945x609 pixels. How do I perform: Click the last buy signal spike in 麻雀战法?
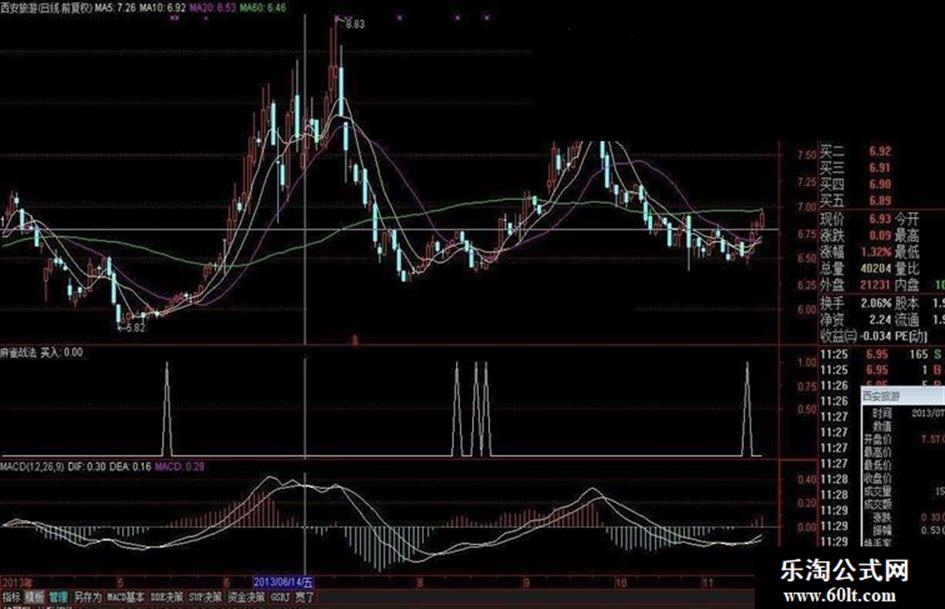tap(747, 409)
